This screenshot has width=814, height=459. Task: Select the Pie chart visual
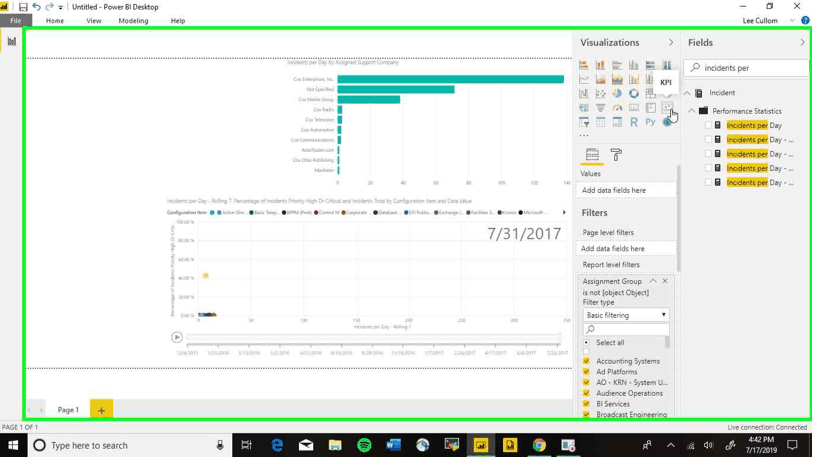(x=617, y=93)
